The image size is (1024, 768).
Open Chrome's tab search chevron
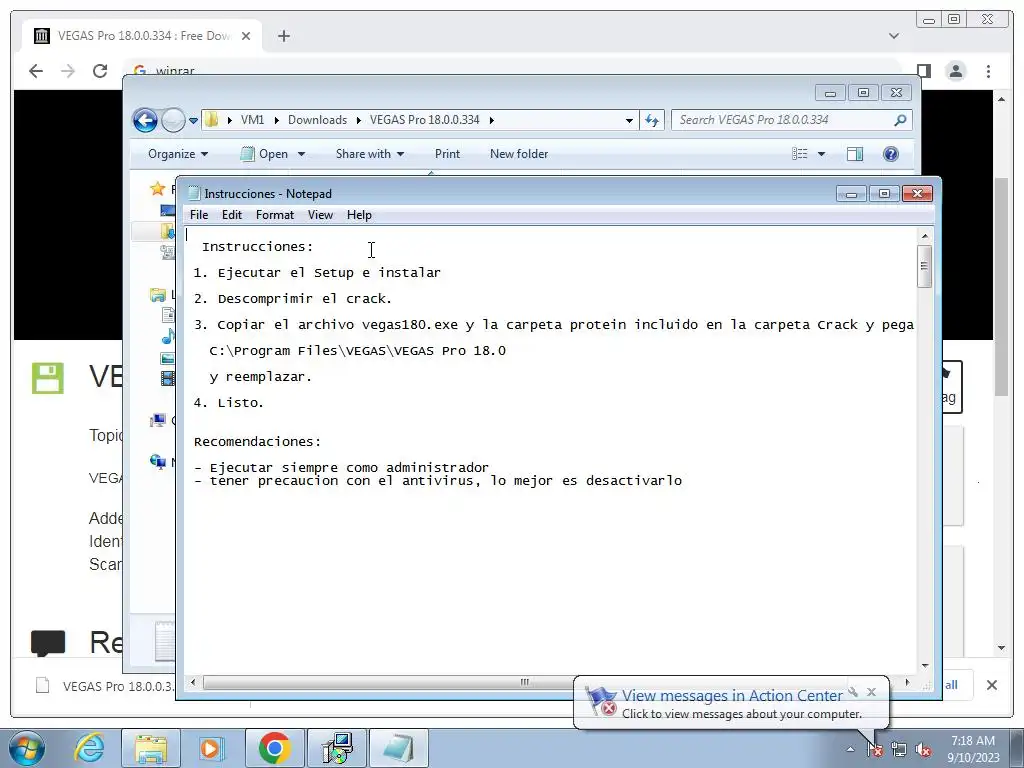894,36
